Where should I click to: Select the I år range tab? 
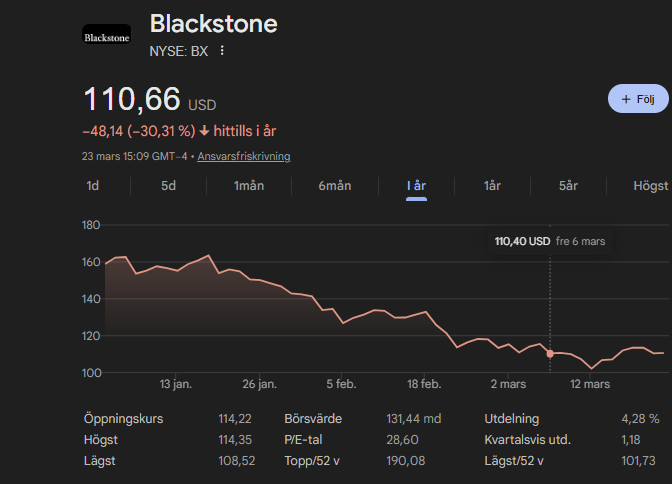pos(416,186)
